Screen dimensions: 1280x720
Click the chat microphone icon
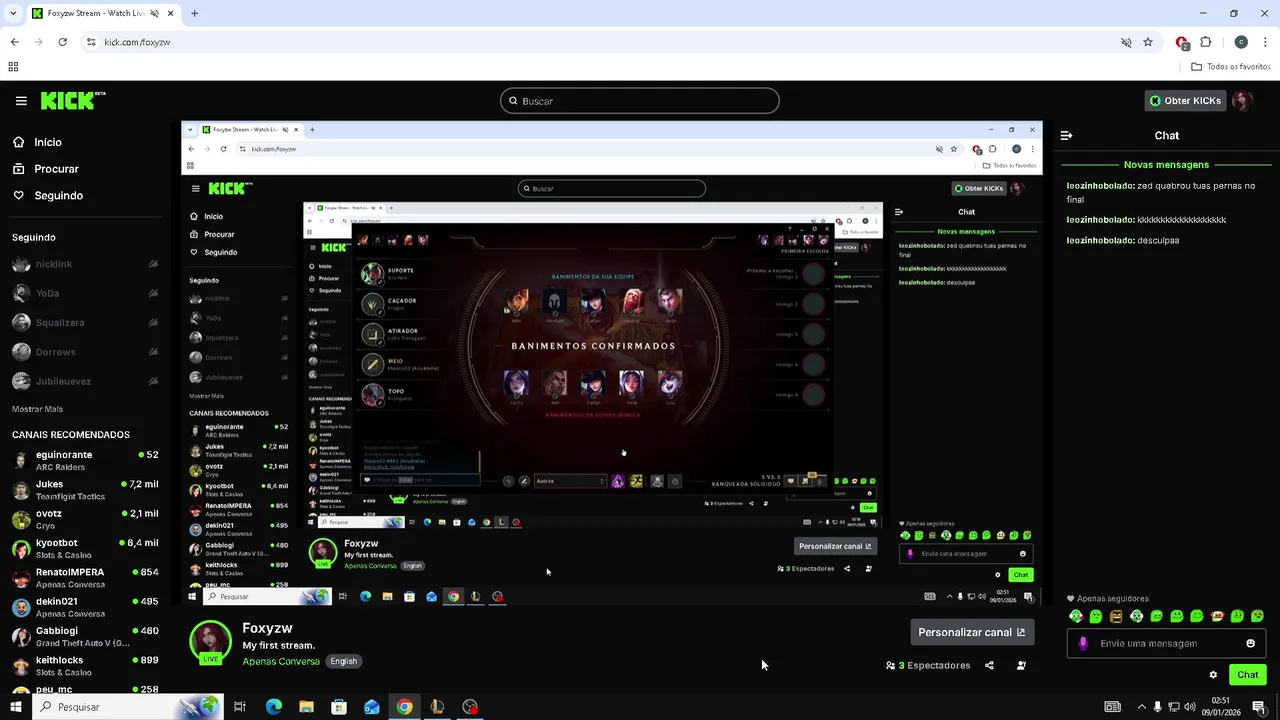coord(1082,643)
